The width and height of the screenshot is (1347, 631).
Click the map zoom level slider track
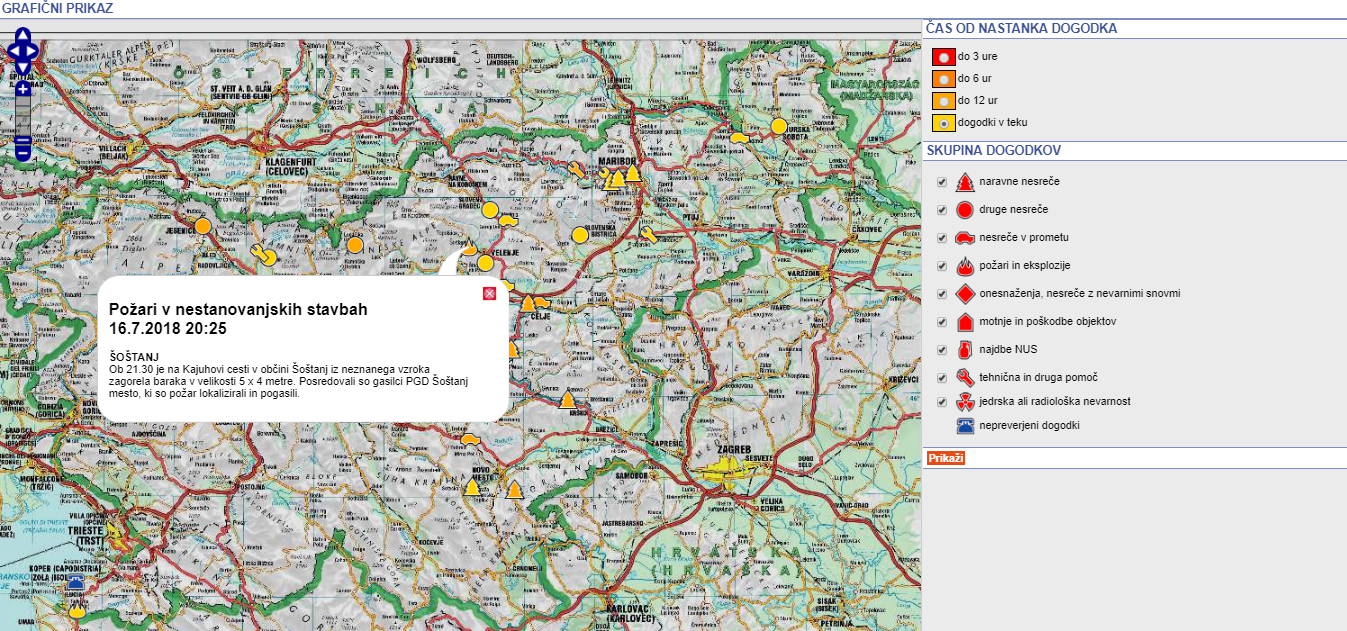23,121
